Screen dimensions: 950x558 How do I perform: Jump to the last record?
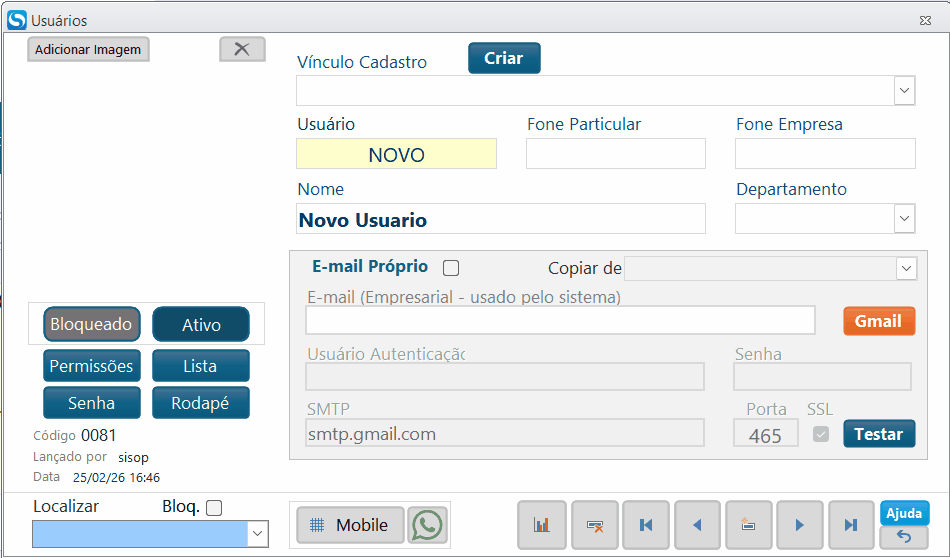pyautogui.click(x=851, y=525)
